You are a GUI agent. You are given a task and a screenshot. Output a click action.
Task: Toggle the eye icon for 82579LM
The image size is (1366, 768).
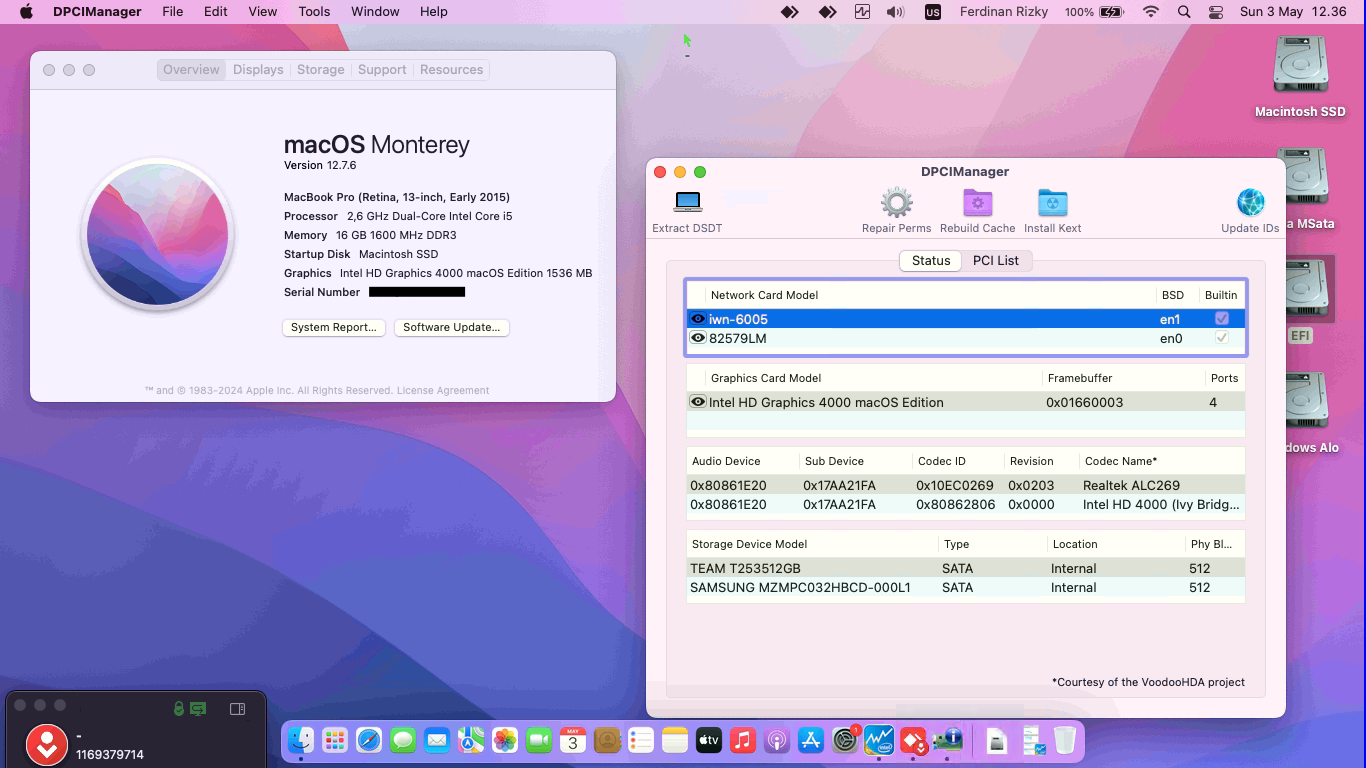click(x=698, y=338)
